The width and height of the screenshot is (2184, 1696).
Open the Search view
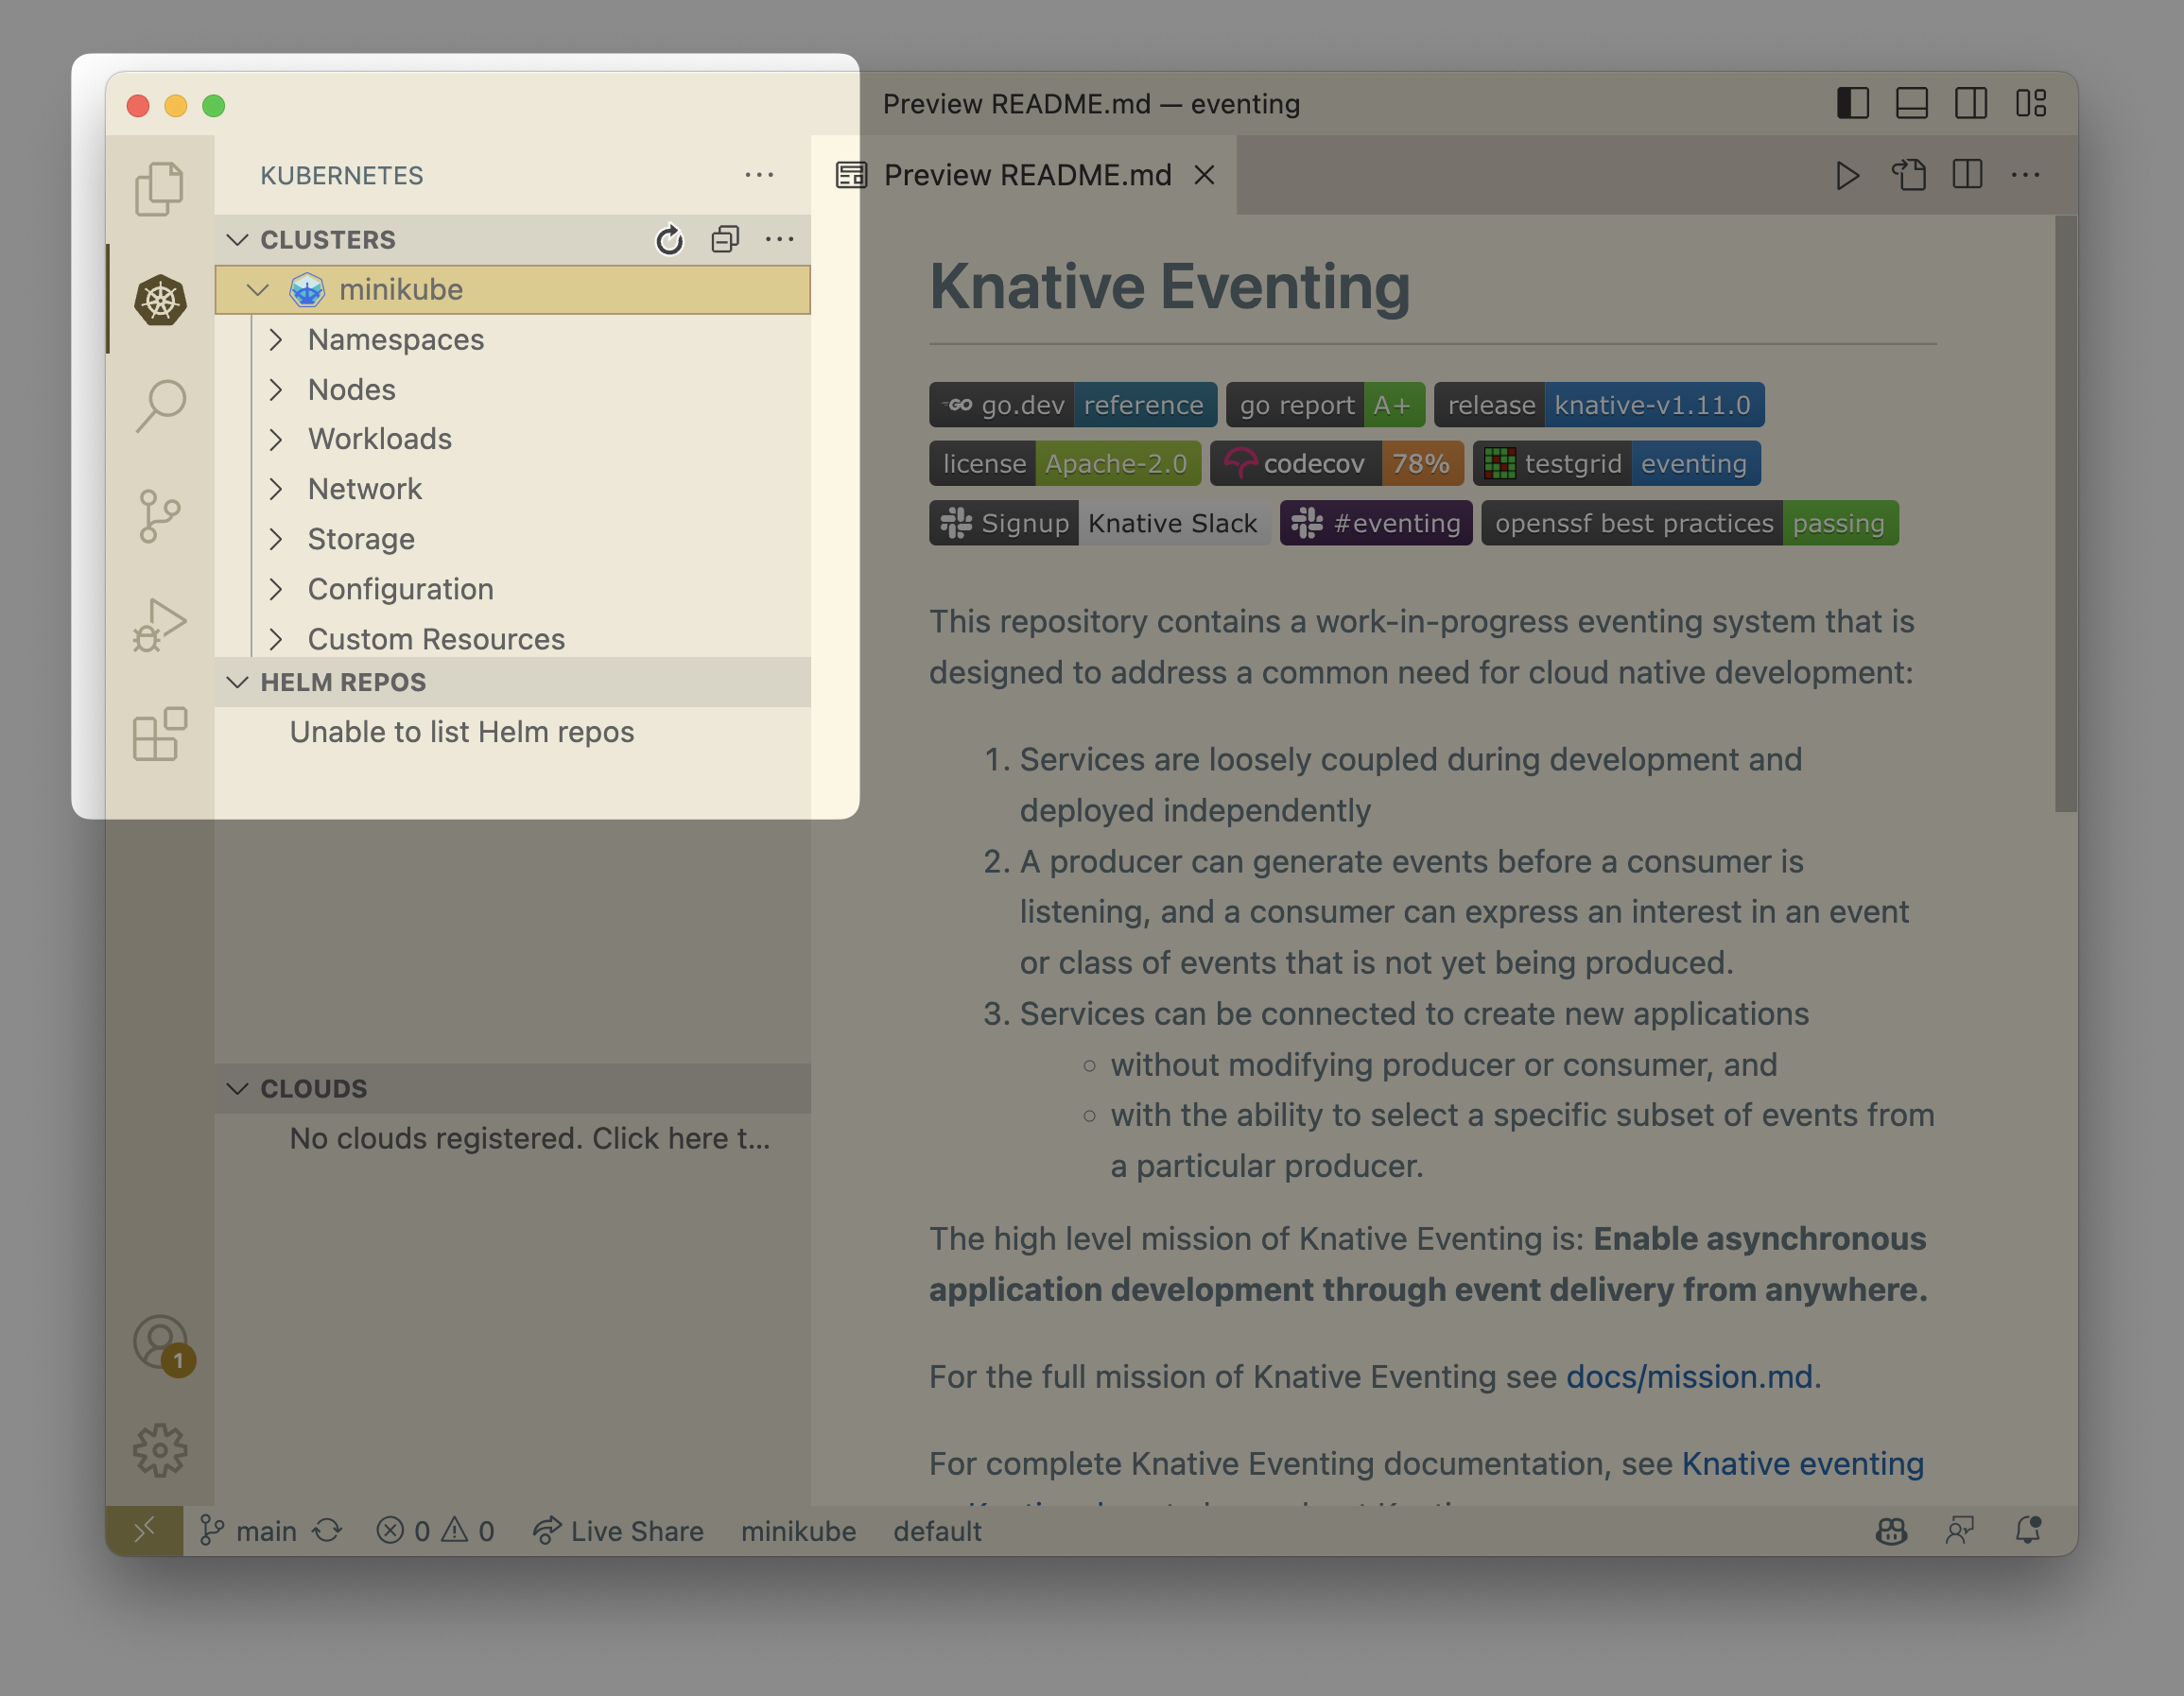(160, 404)
